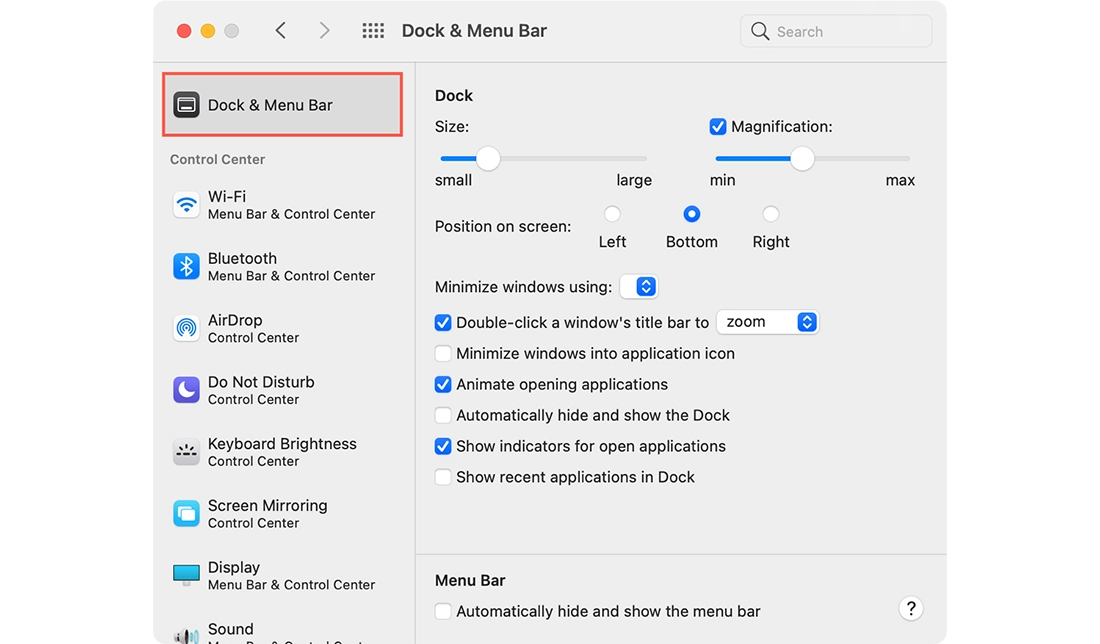The height and width of the screenshot is (644, 1100).
Task: Select the Do Not Disturb moon icon
Action: [x=186, y=390]
